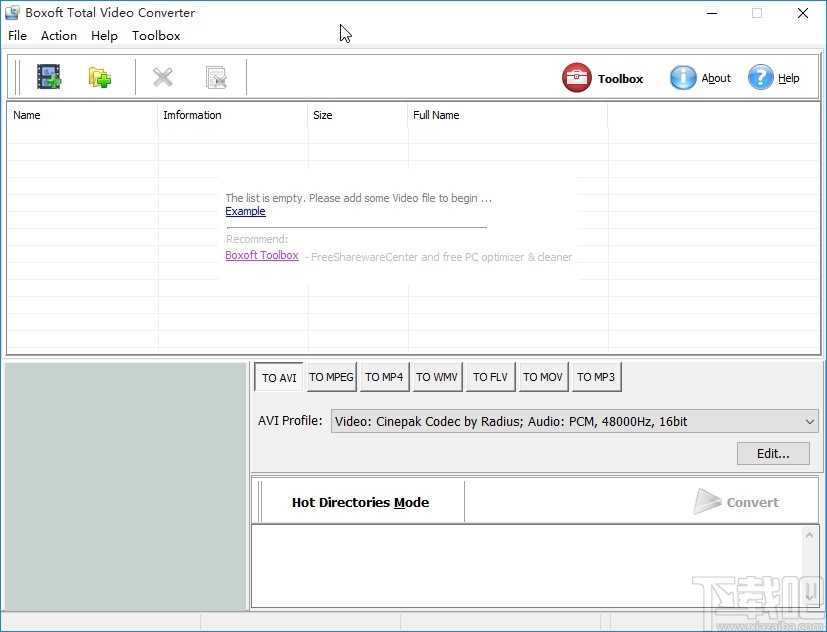Enable Hot Directories Mode
This screenshot has height=632, width=827.
359,503
